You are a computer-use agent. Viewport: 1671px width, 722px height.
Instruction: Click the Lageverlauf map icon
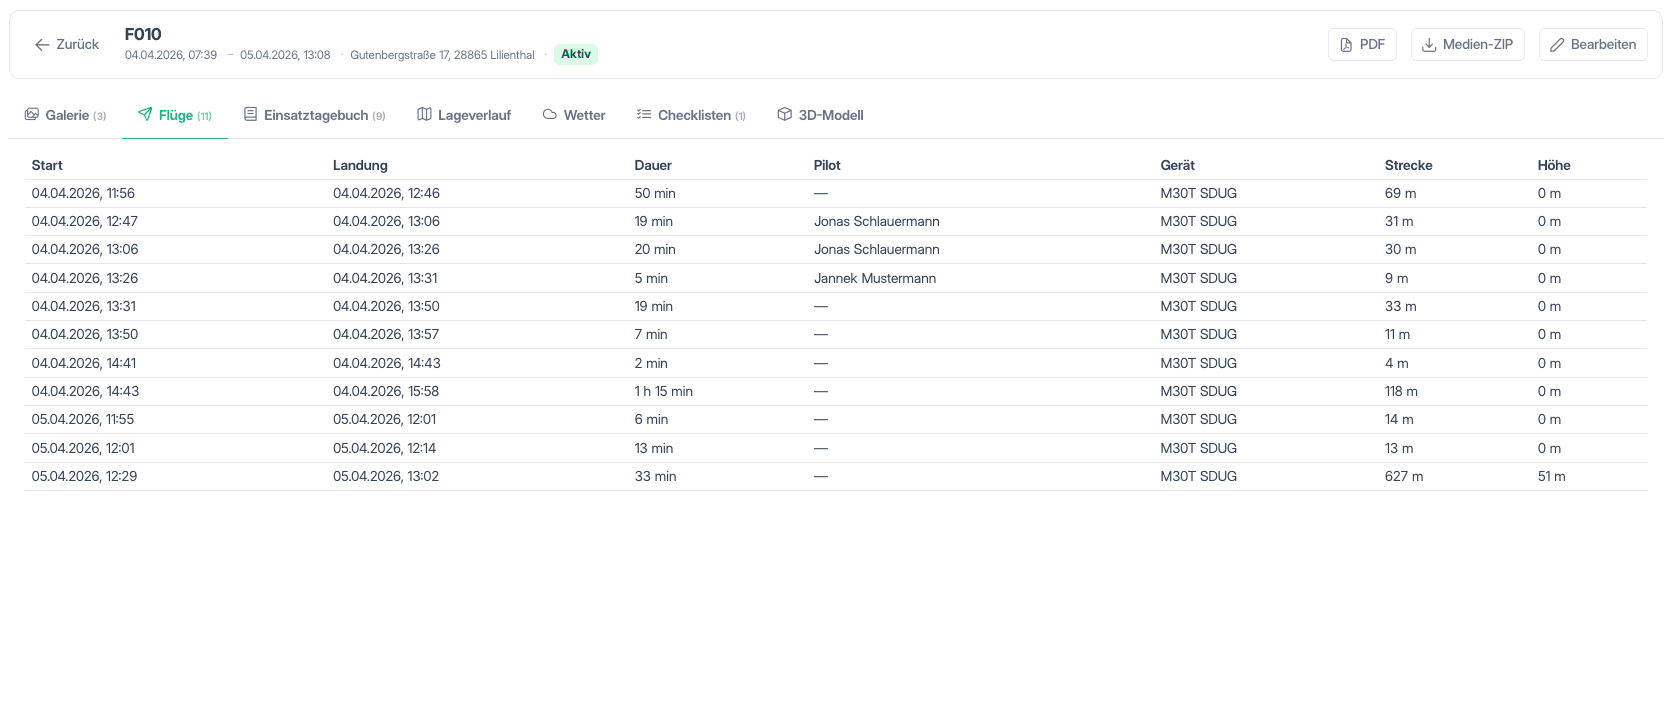tap(424, 114)
